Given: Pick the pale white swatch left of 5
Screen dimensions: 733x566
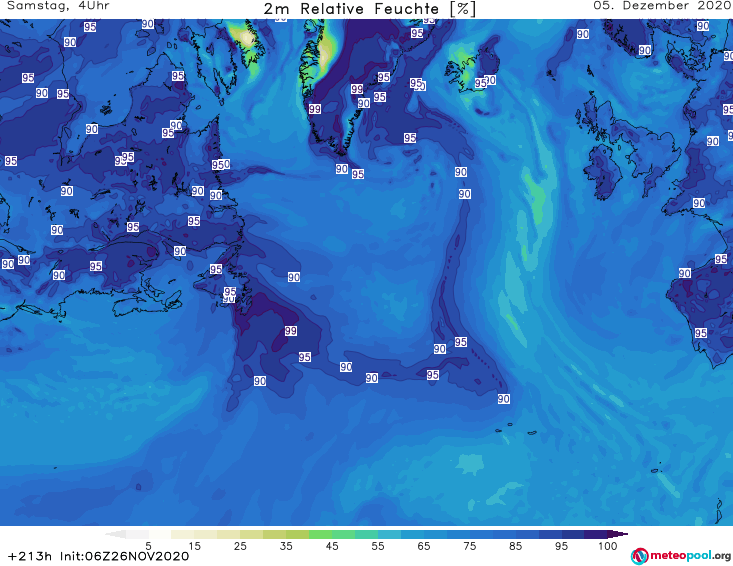Looking at the screenshot, I should pos(137,534).
